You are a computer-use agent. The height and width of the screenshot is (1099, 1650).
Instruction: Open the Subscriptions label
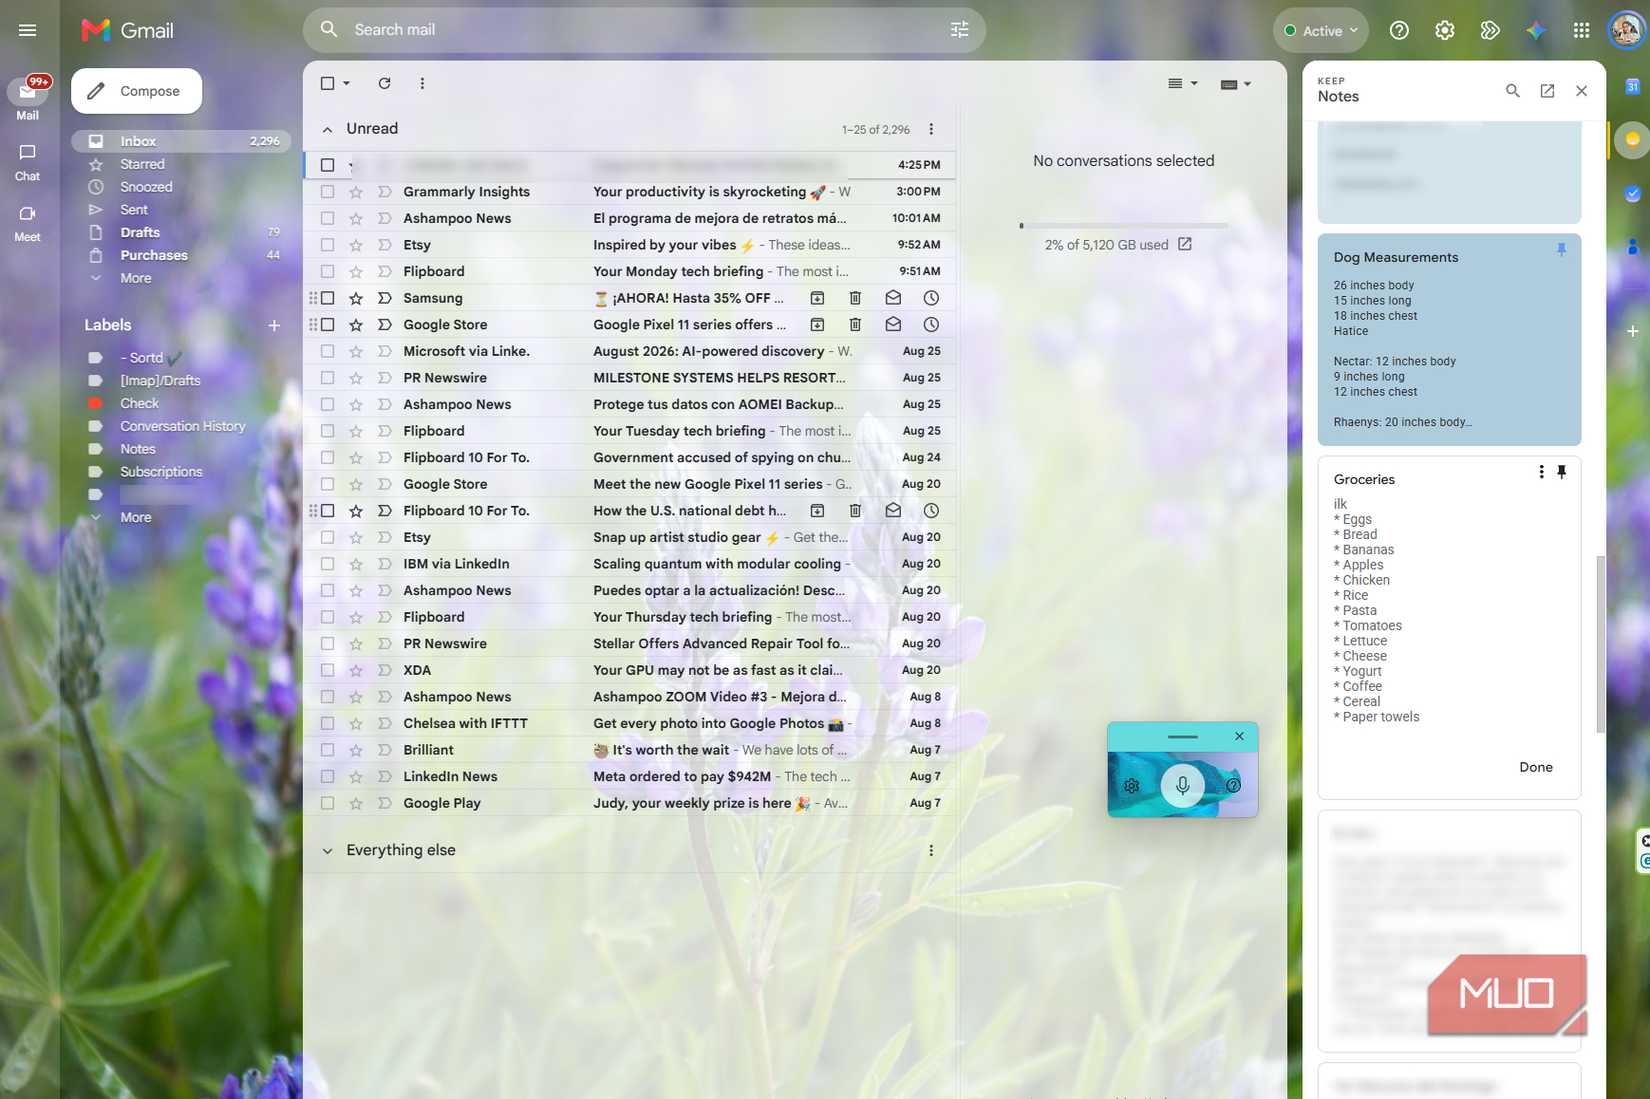click(161, 472)
